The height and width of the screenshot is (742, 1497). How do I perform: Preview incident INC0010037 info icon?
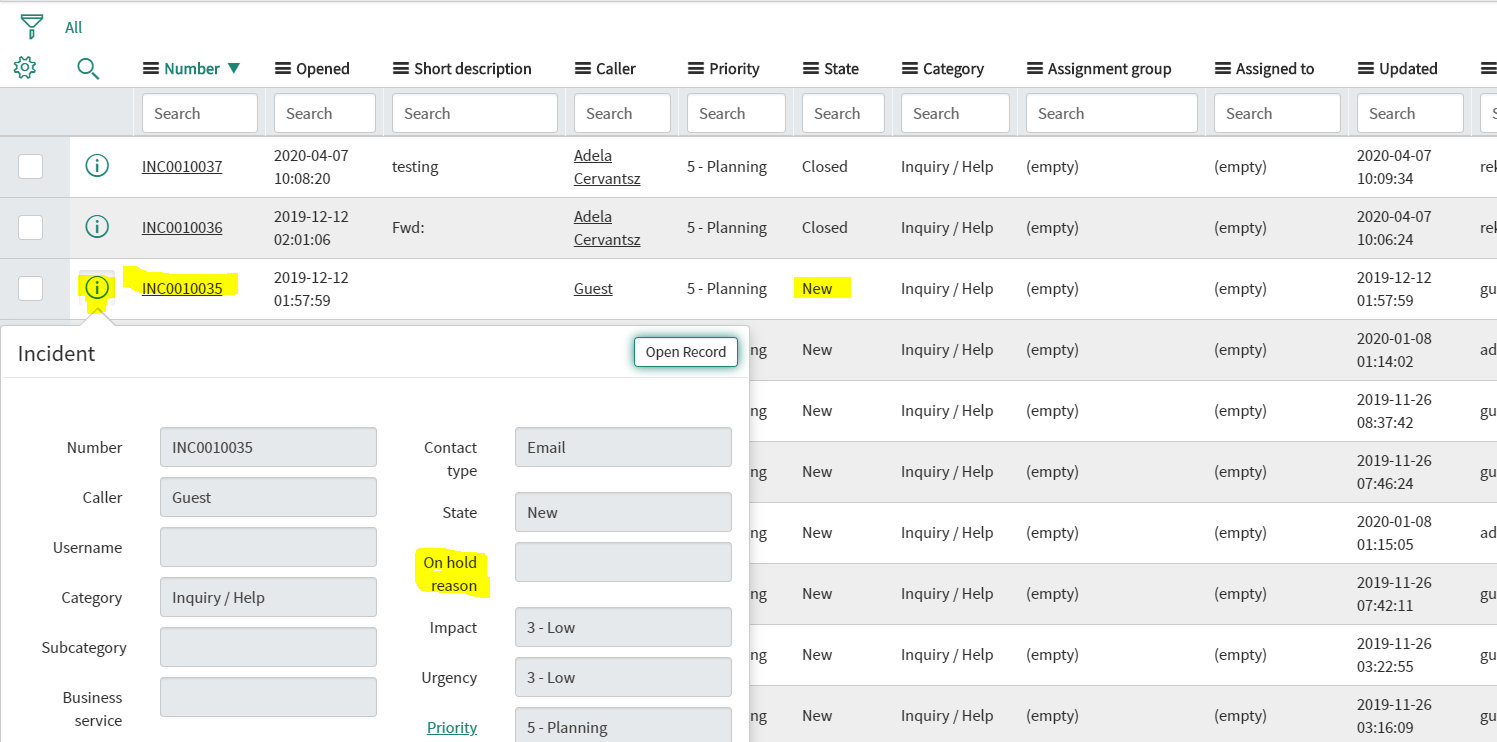pyautogui.click(x=96, y=166)
